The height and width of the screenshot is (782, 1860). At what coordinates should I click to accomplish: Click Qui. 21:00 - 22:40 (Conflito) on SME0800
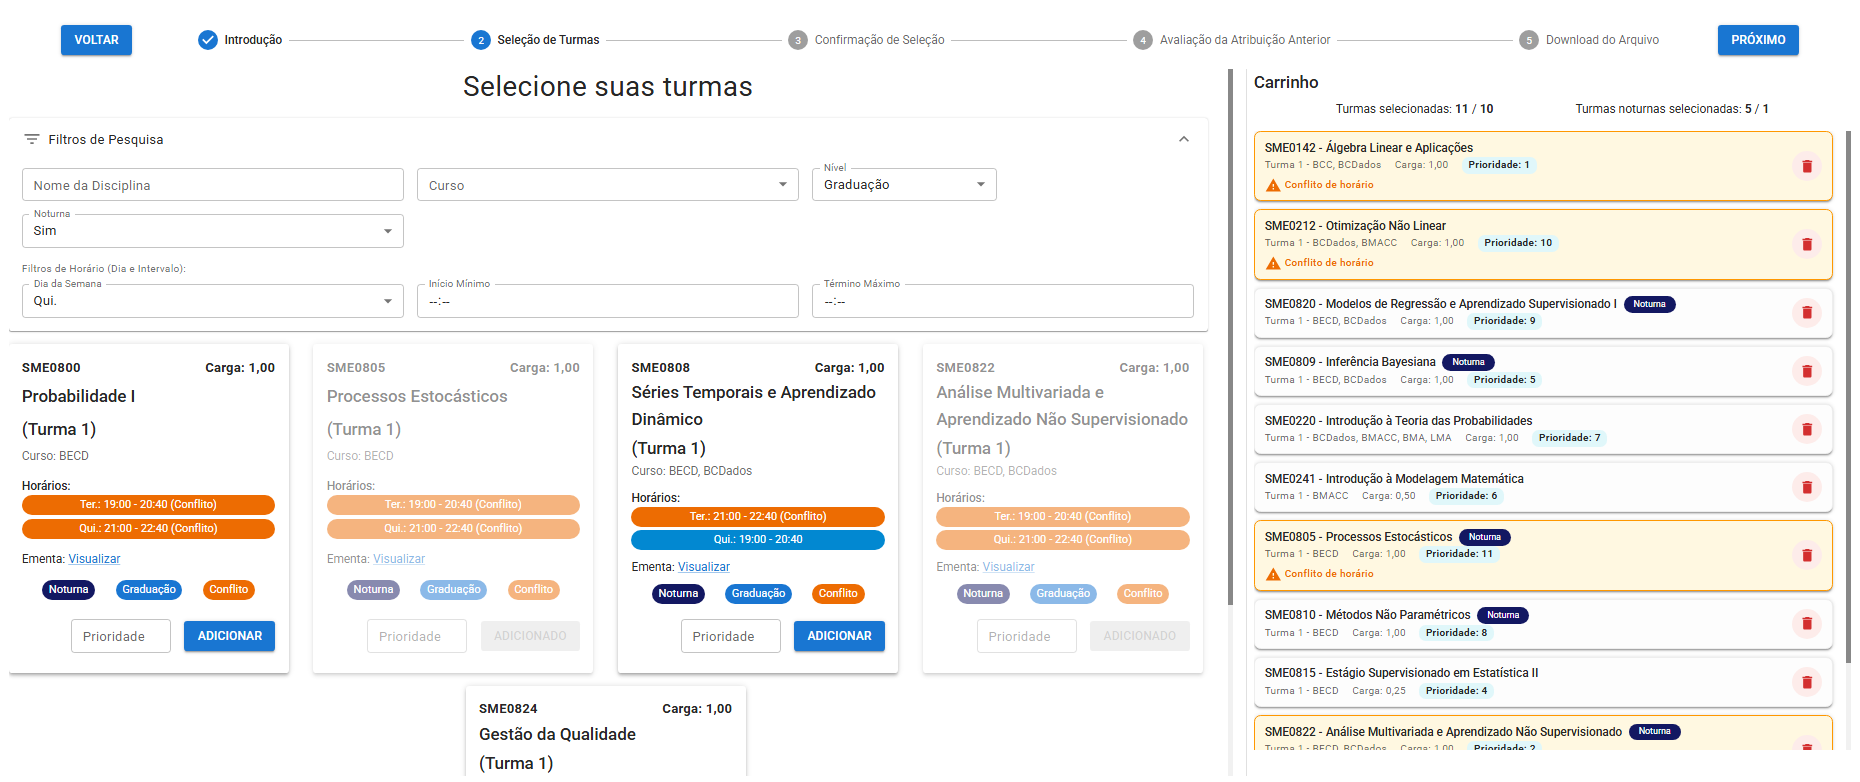148,529
